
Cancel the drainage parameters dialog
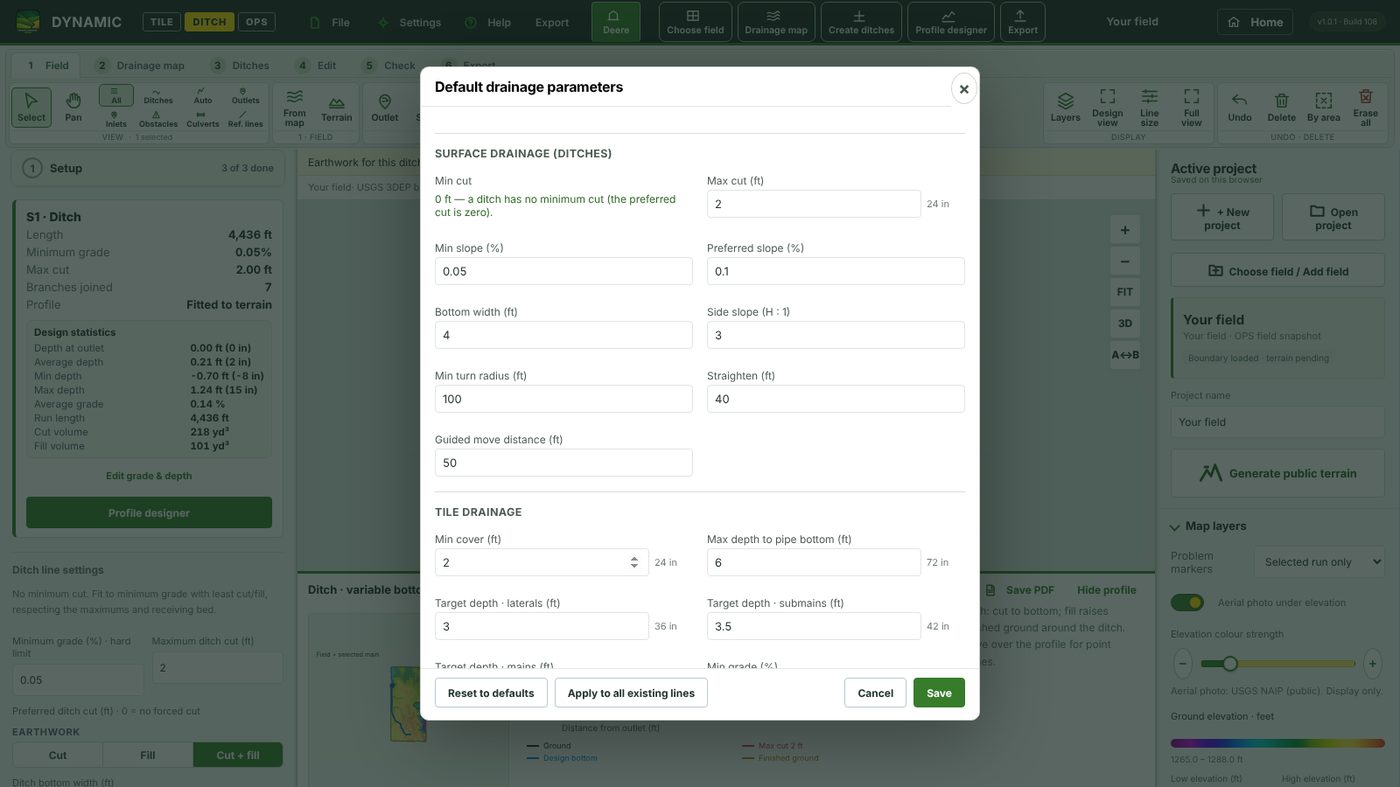point(875,693)
